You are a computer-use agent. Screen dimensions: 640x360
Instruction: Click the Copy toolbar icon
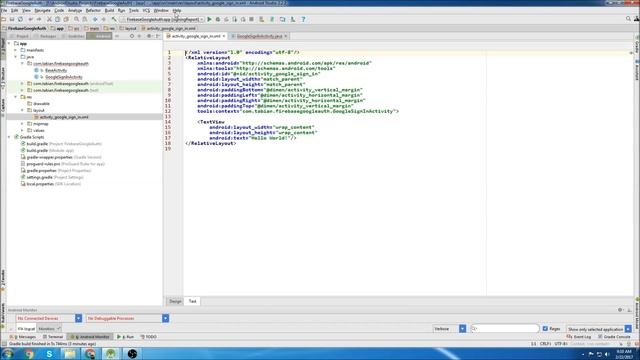tap(58, 19)
